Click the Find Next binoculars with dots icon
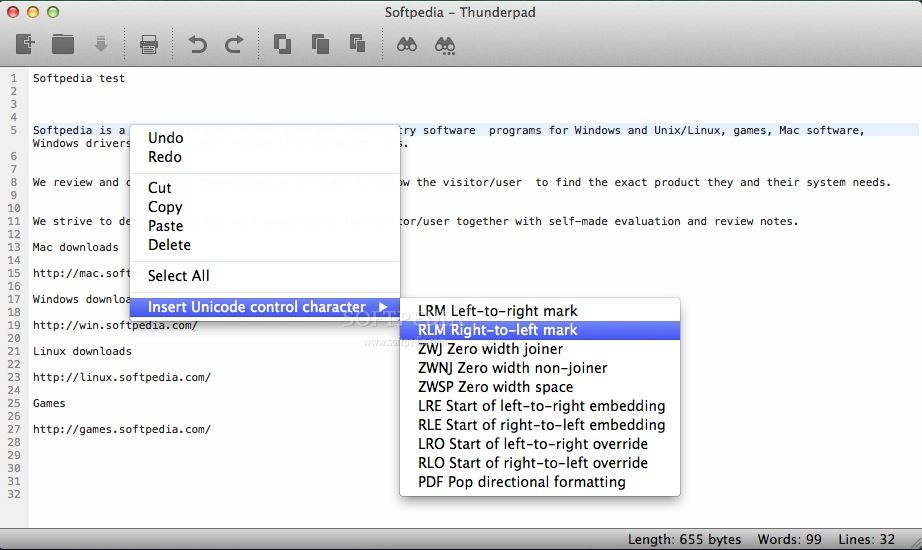 click(x=445, y=45)
